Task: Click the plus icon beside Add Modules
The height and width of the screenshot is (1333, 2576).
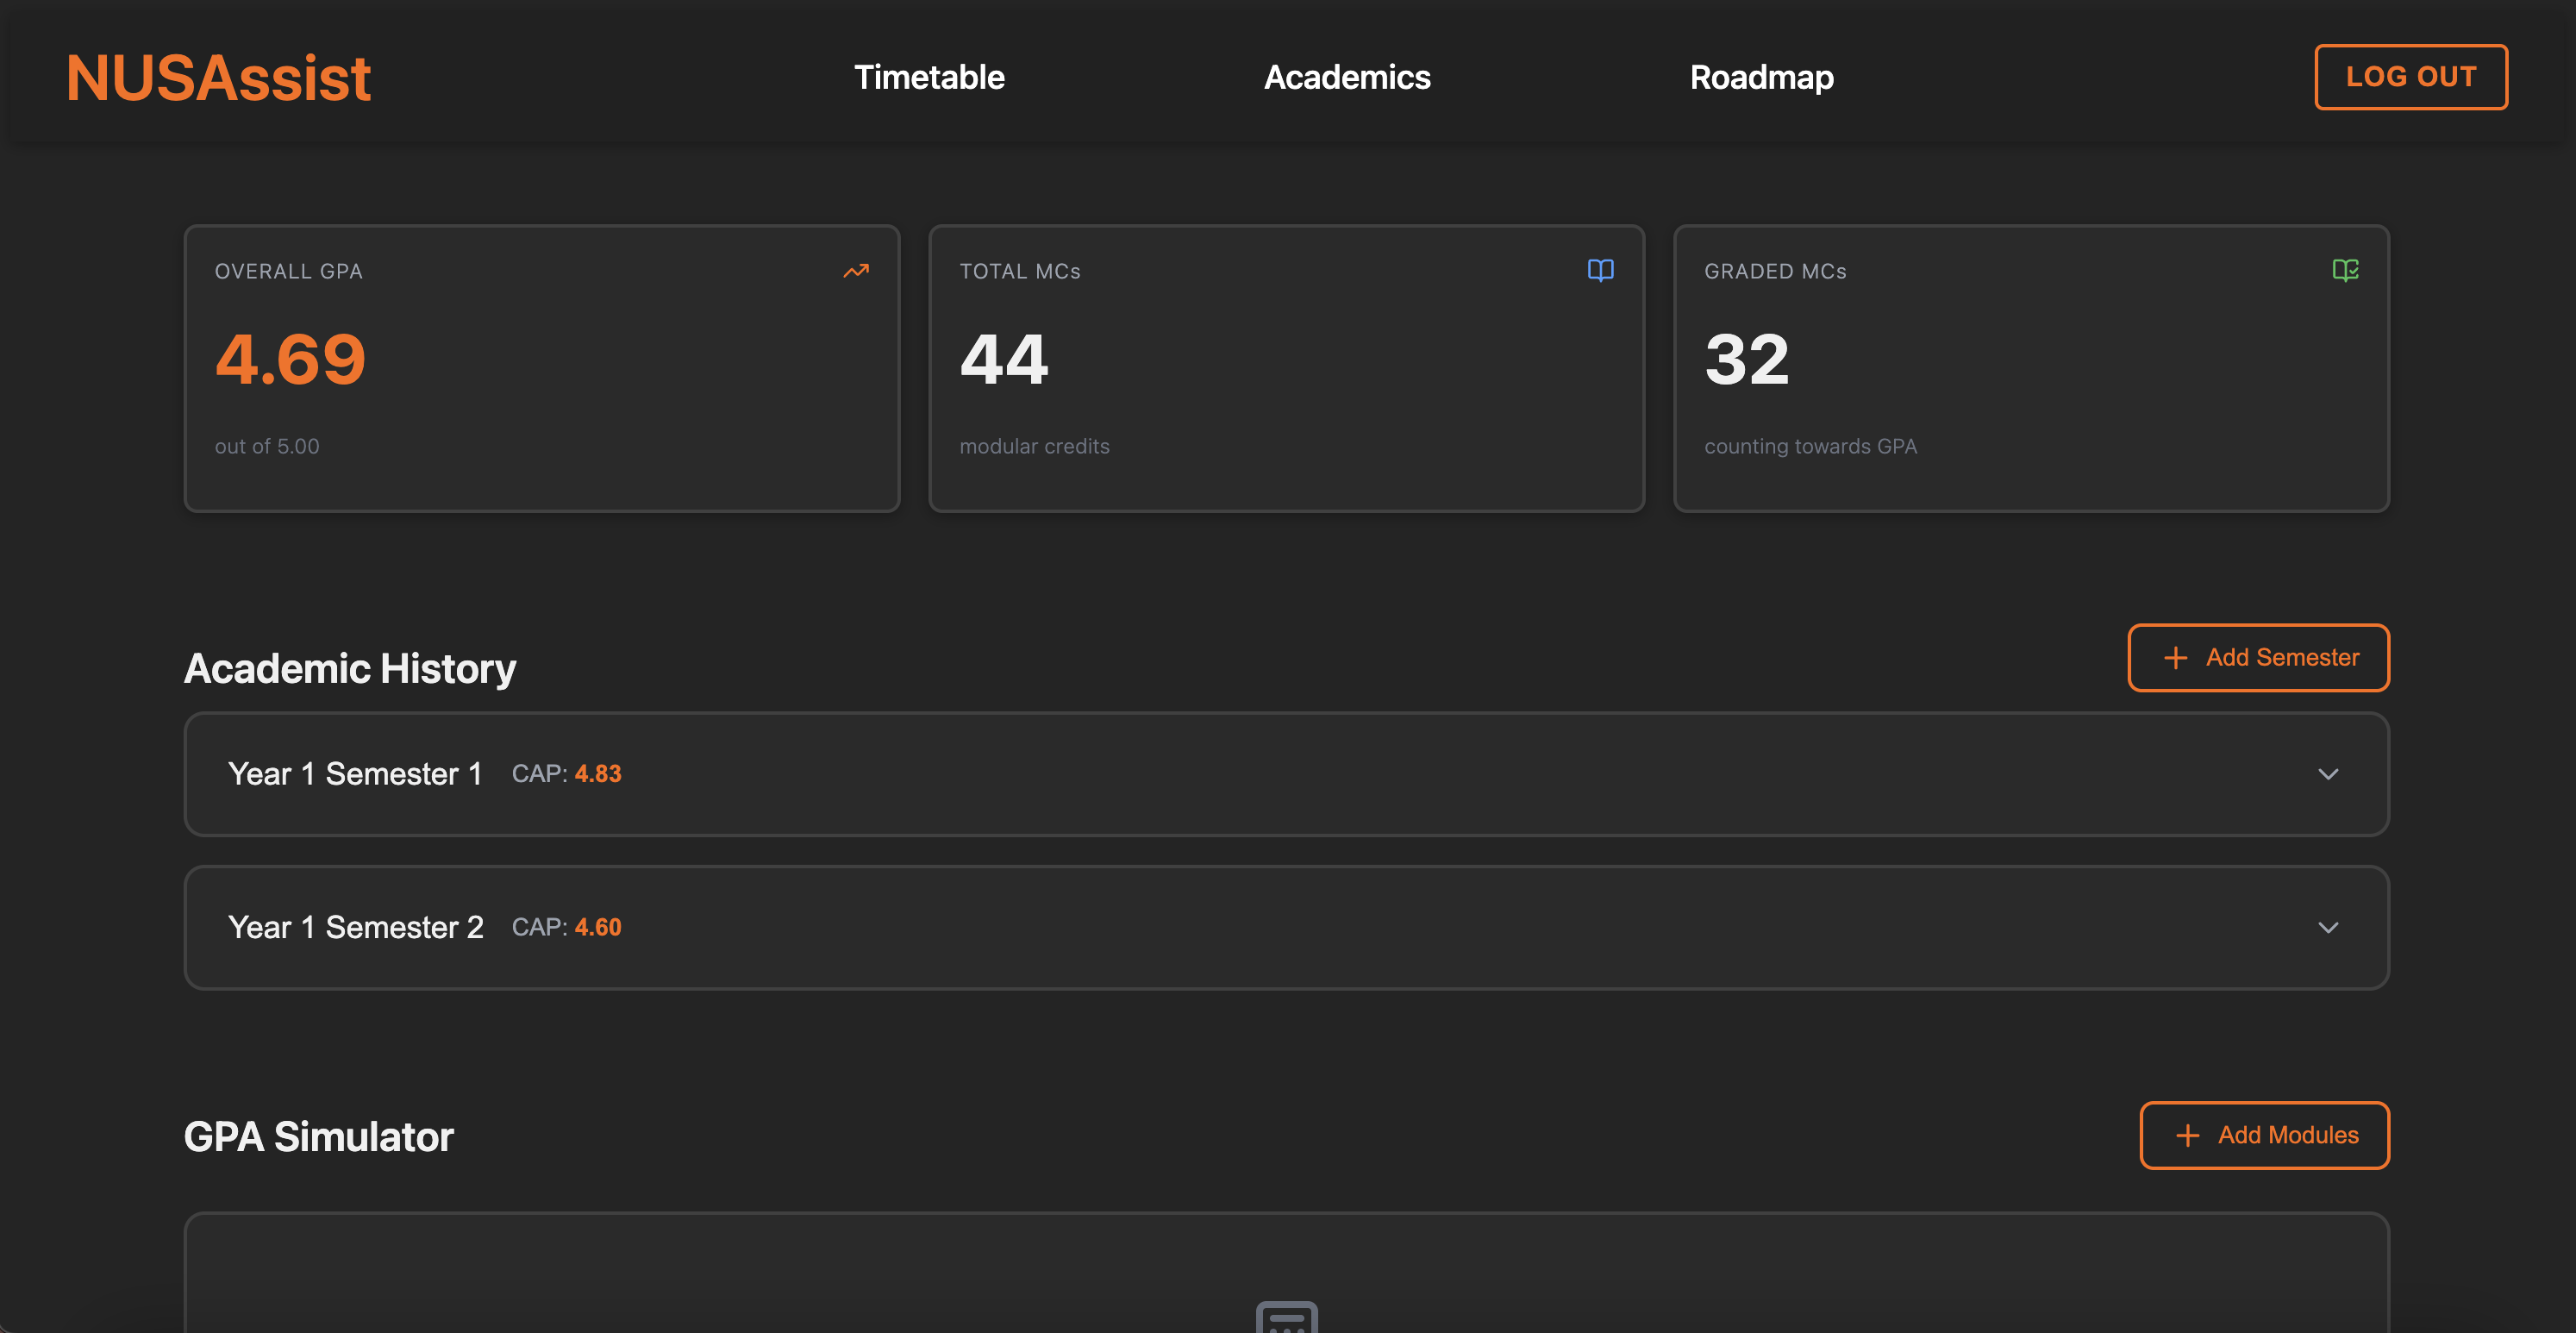Action: pyautogui.click(x=2187, y=1135)
